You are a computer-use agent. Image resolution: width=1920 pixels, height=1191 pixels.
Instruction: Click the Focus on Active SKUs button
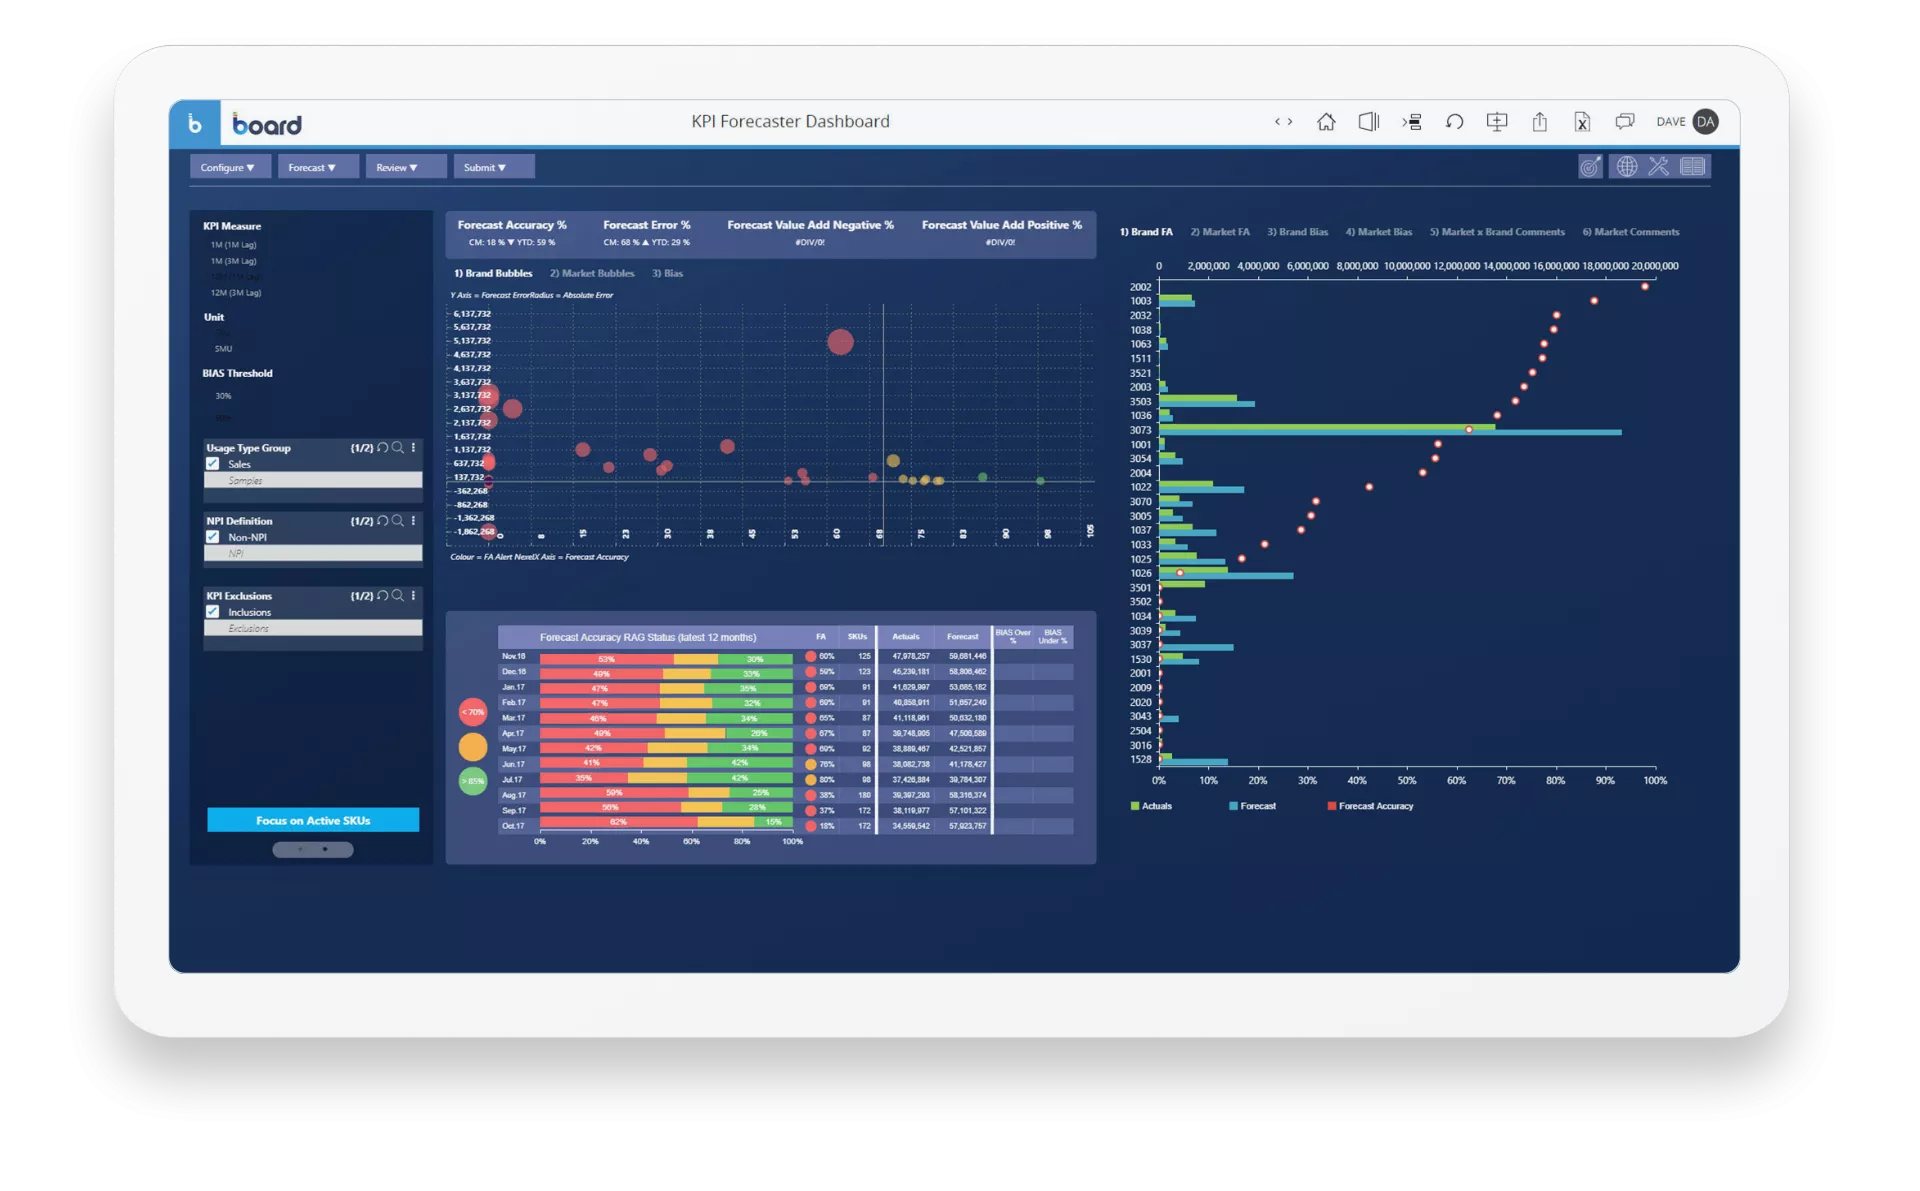pyautogui.click(x=313, y=820)
